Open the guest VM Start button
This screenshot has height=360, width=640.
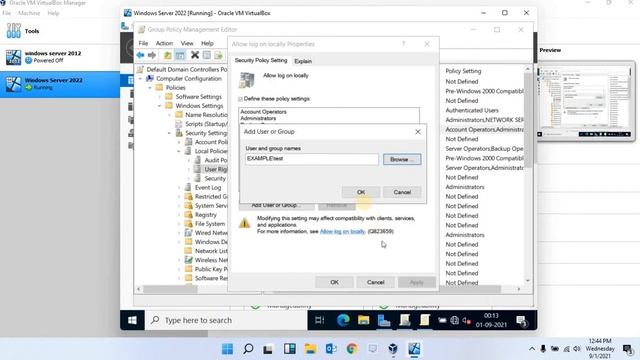(132, 320)
